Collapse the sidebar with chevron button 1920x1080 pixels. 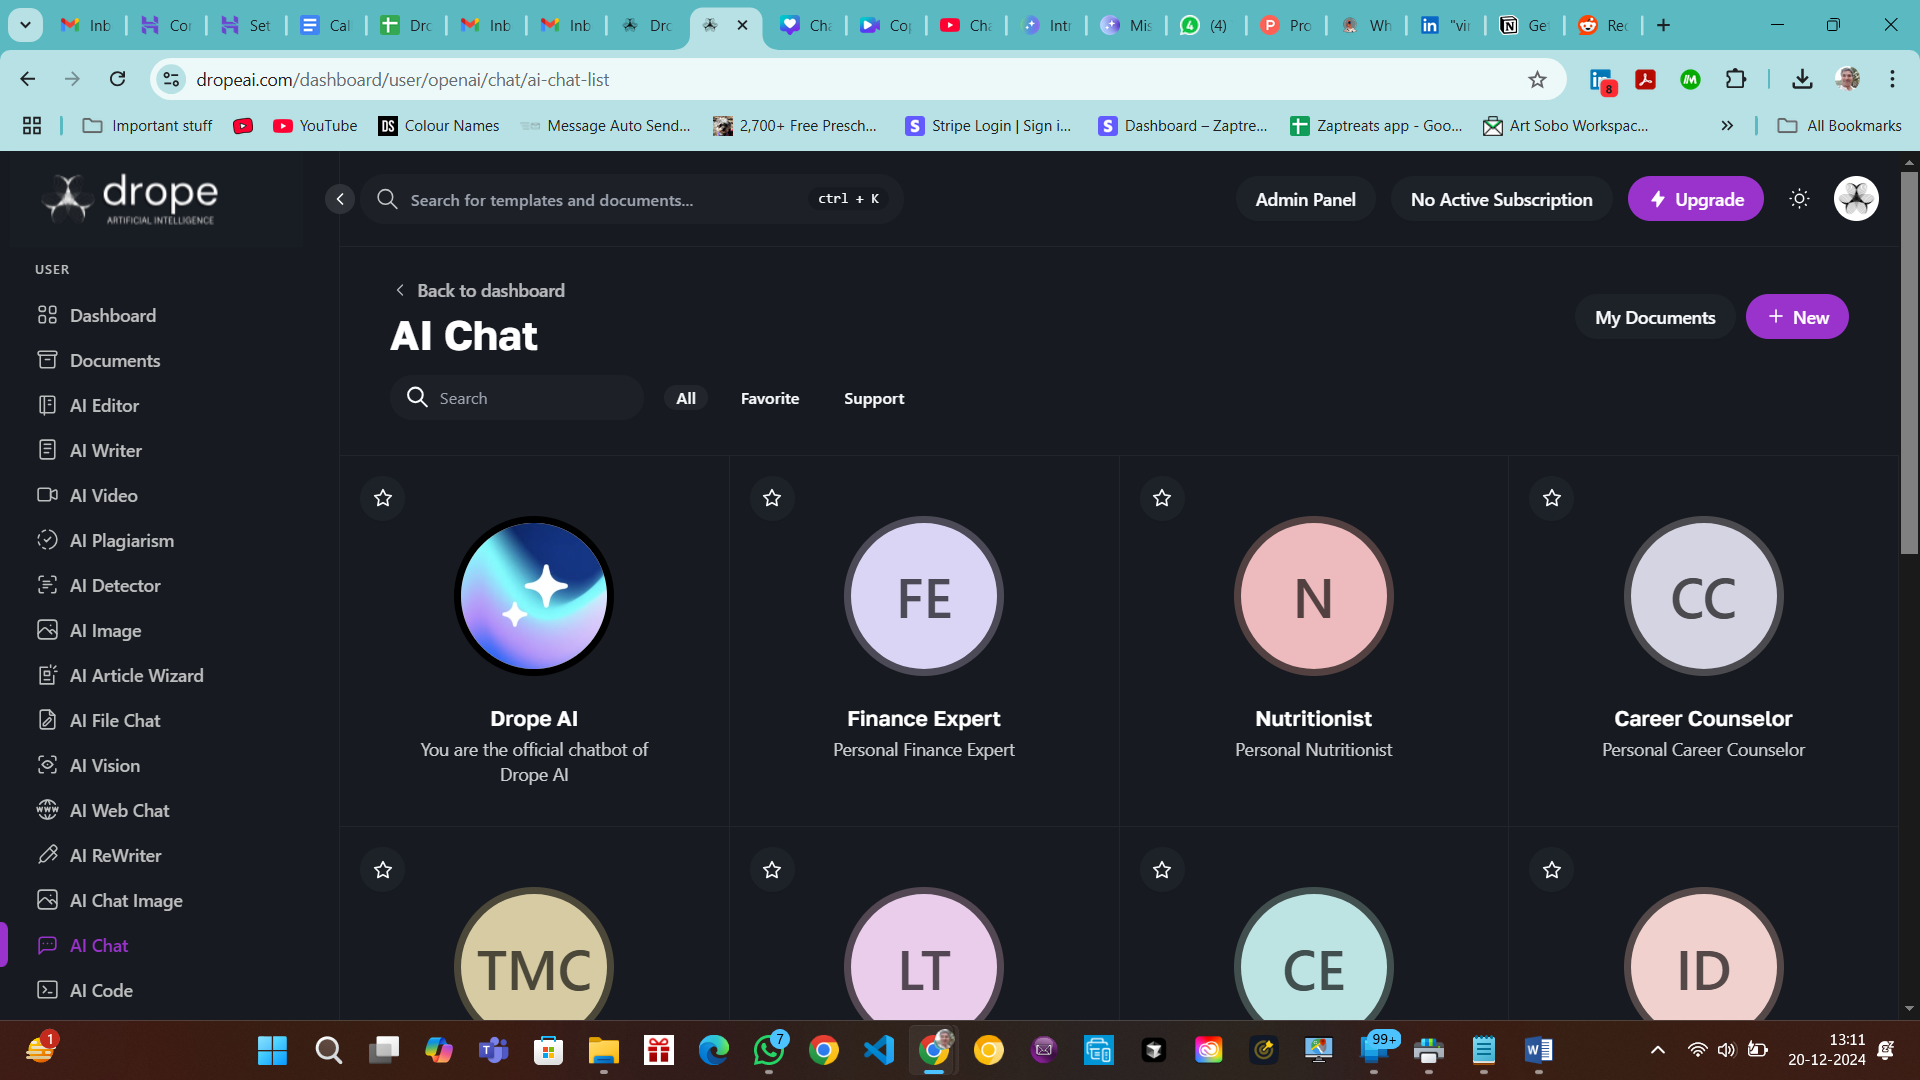click(340, 199)
